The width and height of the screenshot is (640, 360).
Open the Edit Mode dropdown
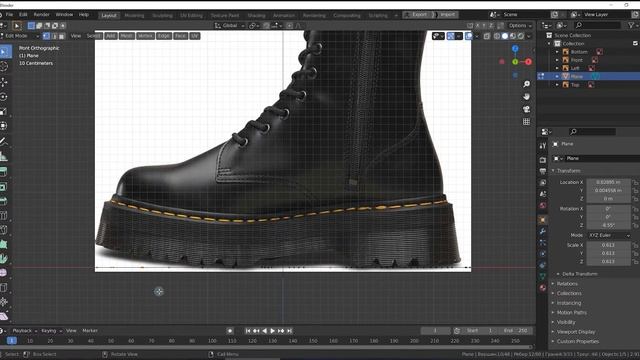tap(20, 36)
